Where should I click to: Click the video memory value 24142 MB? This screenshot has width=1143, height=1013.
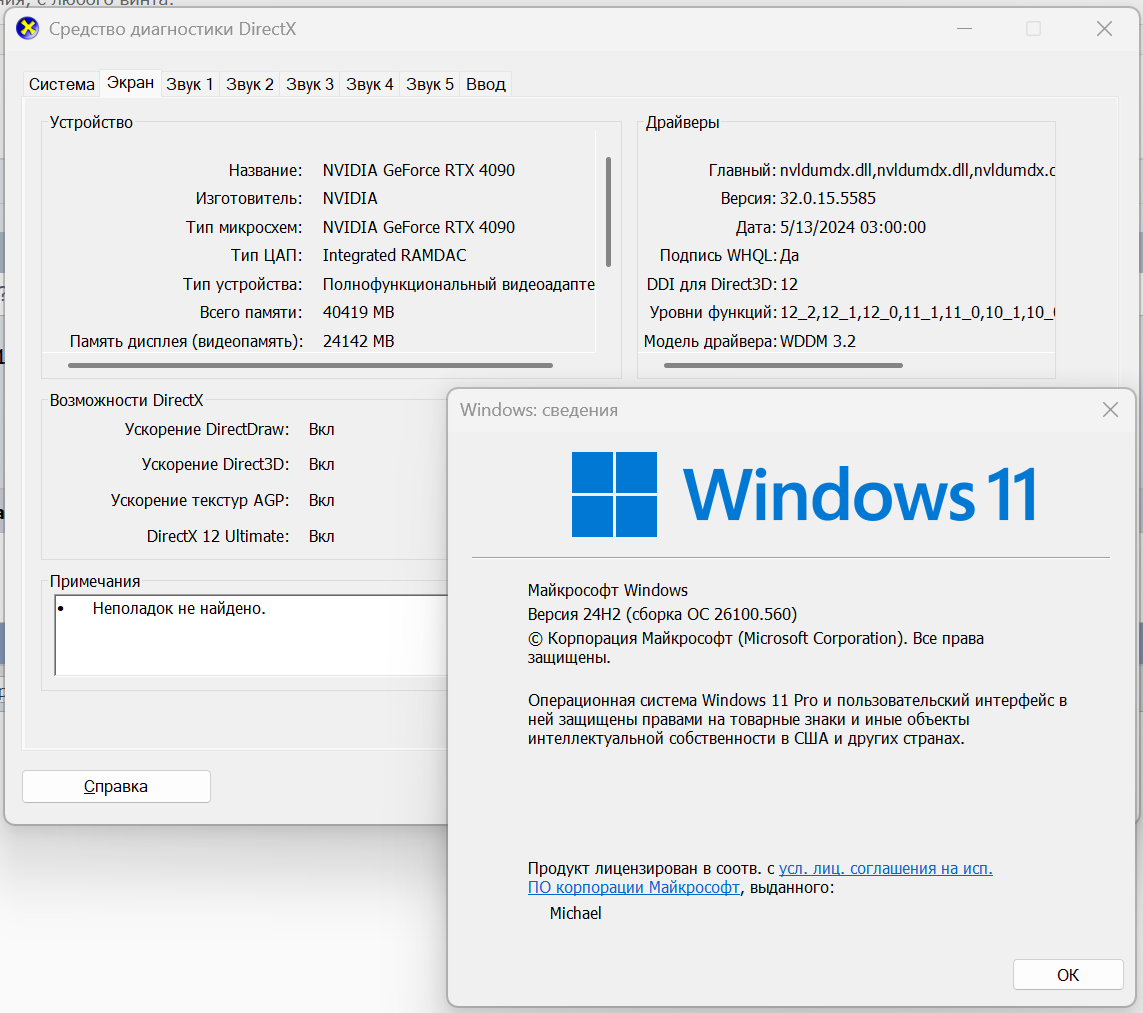[359, 341]
